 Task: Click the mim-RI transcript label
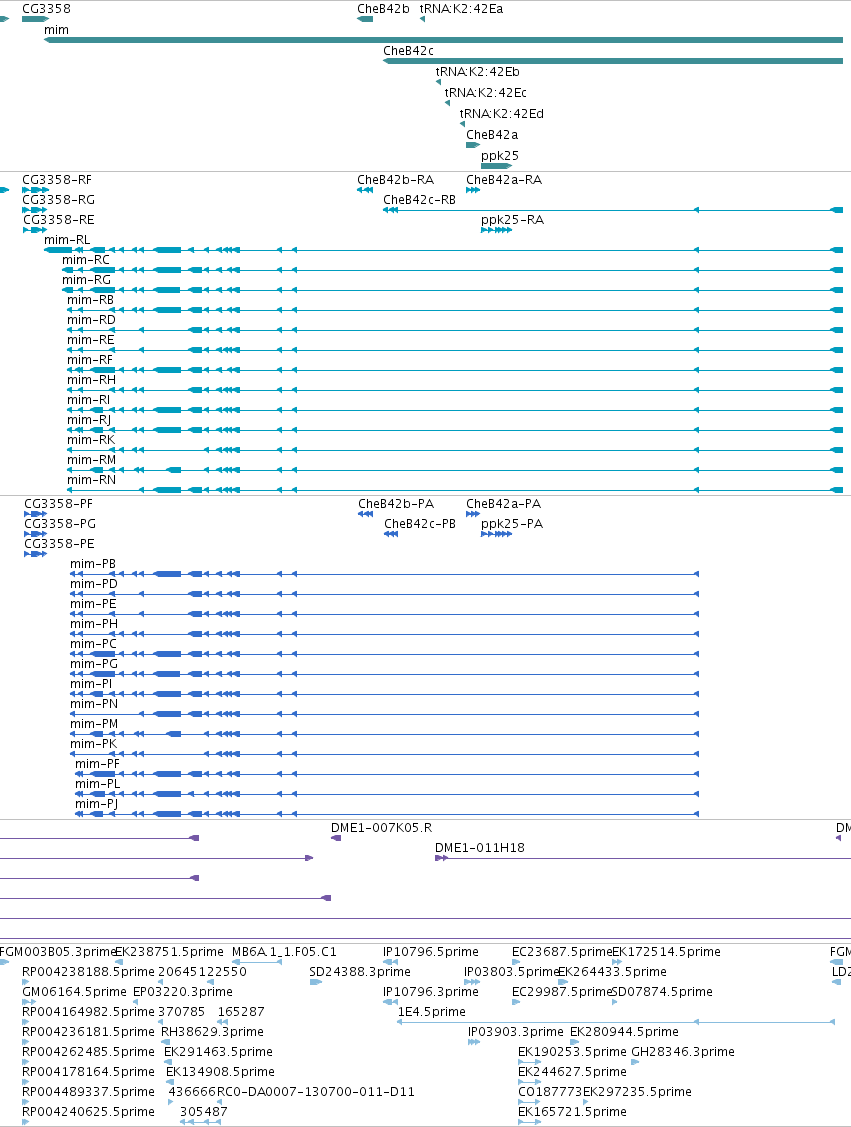pyautogui.click(x=88, y=400)
